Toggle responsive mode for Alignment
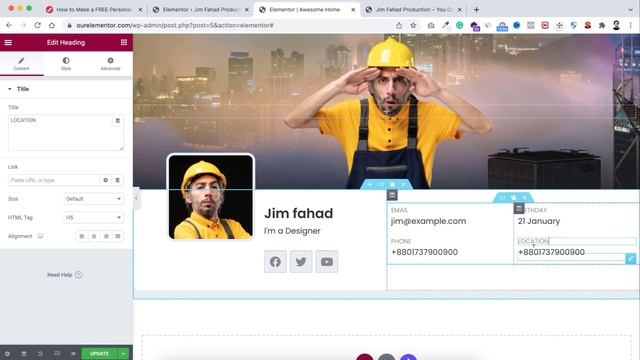 click(40, 236)
